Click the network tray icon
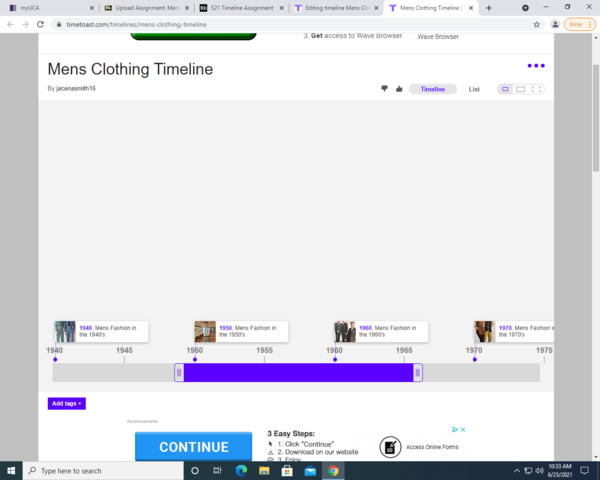Image resolution: width=600 pixels, height=480 pixels. [528, 470]
